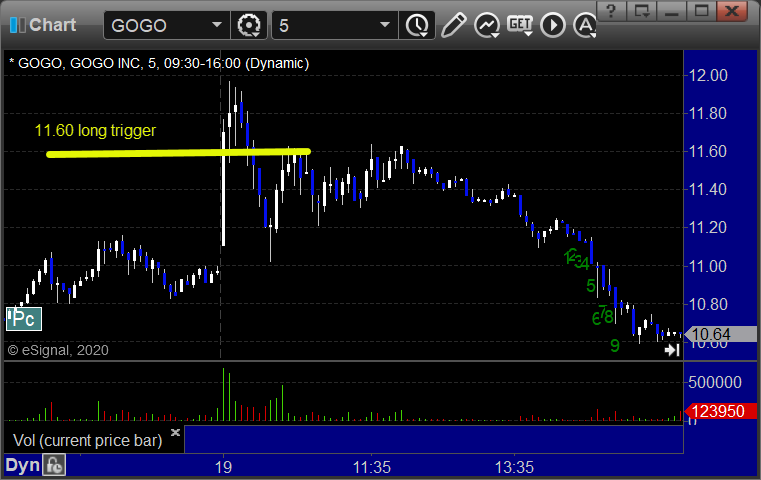Click the 10.80 price axis label
This screenshot has width=761, height=480.
(x=708, y=304)
